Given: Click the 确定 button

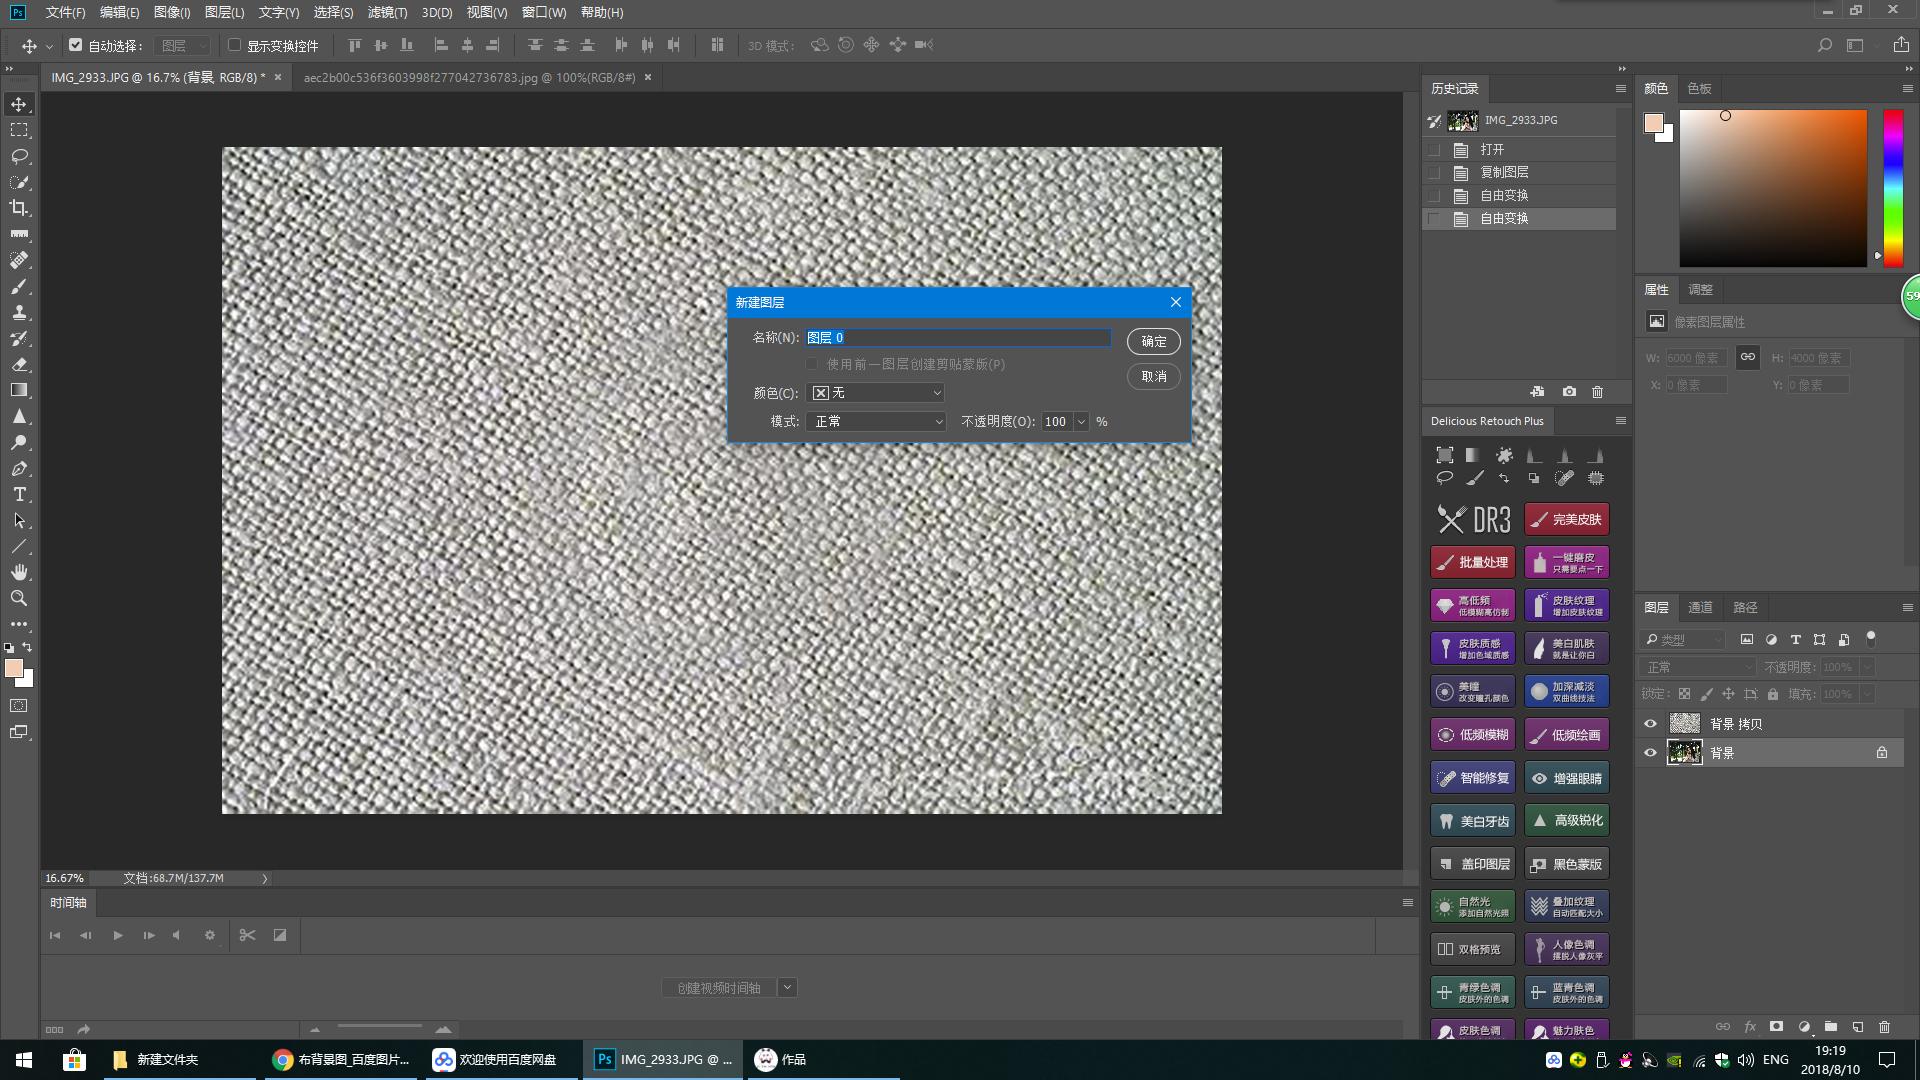Looking at the screenshot, I should tap(1153, 341).
